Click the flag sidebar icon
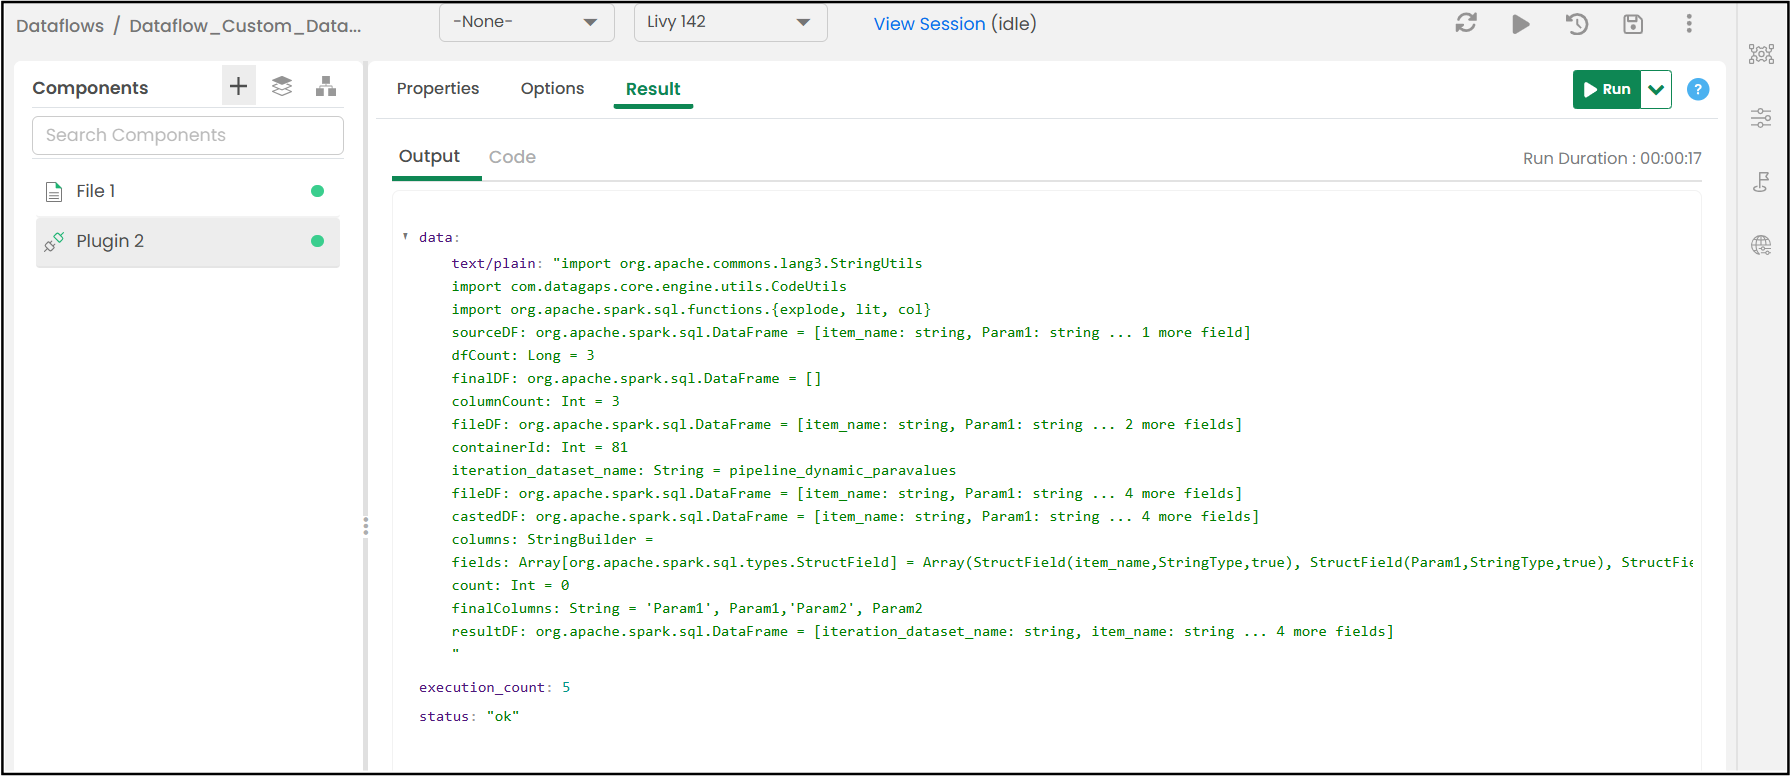Screen dimensions: 1790x776 [x=1761, y=182]
